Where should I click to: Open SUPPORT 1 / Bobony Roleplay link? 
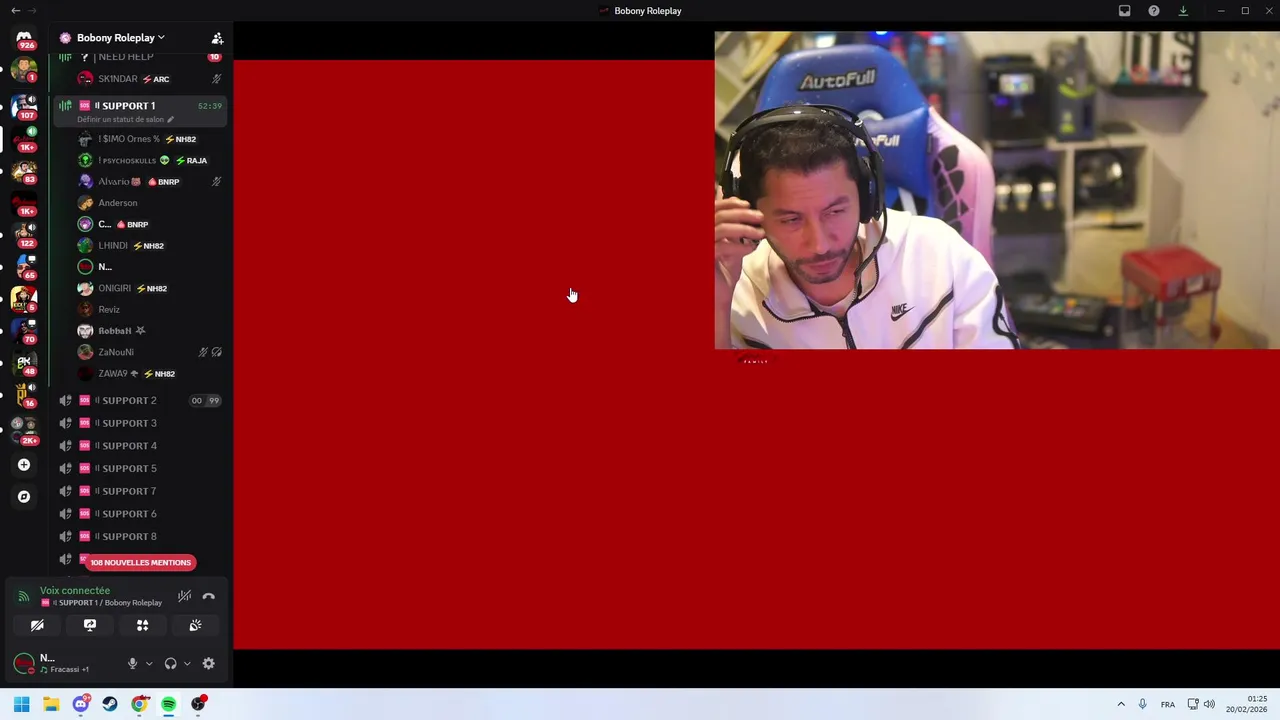point(101,603)
